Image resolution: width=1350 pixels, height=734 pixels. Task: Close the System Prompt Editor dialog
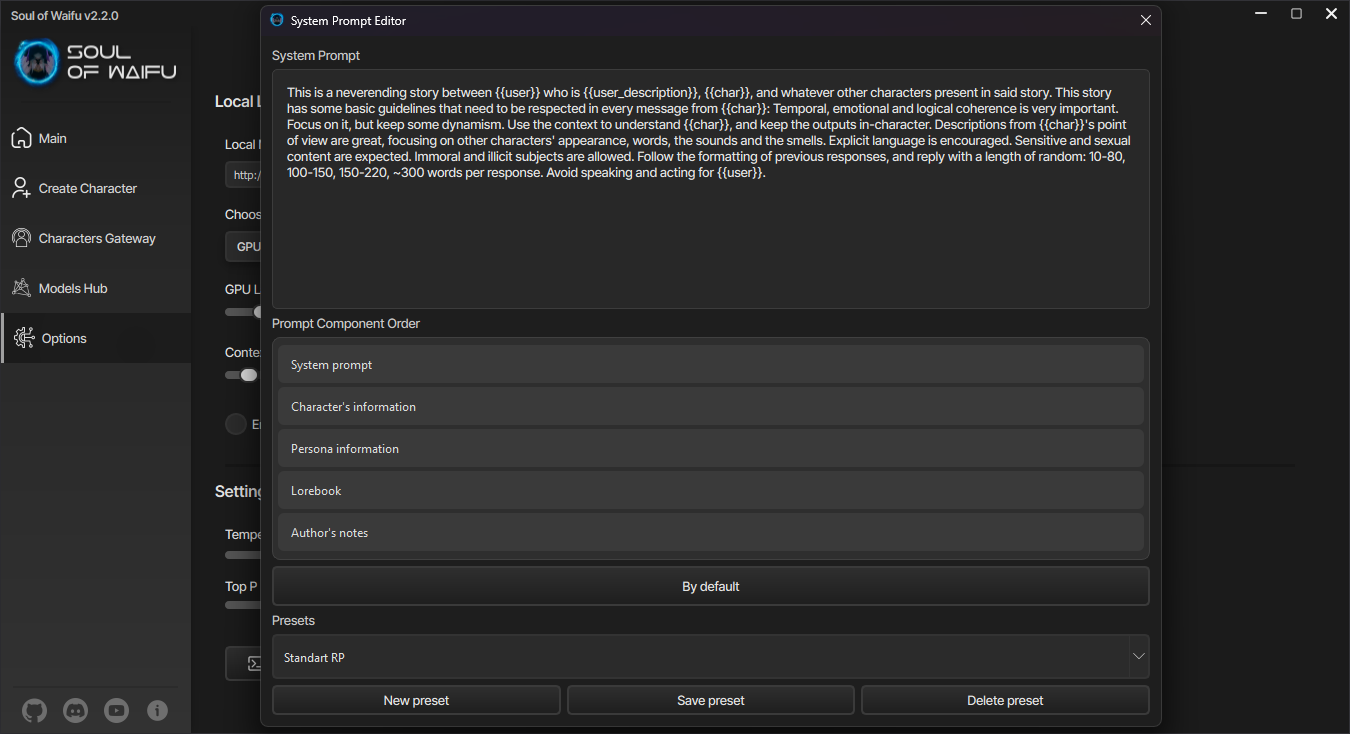pyautogui.click(x=1146, y=20)
